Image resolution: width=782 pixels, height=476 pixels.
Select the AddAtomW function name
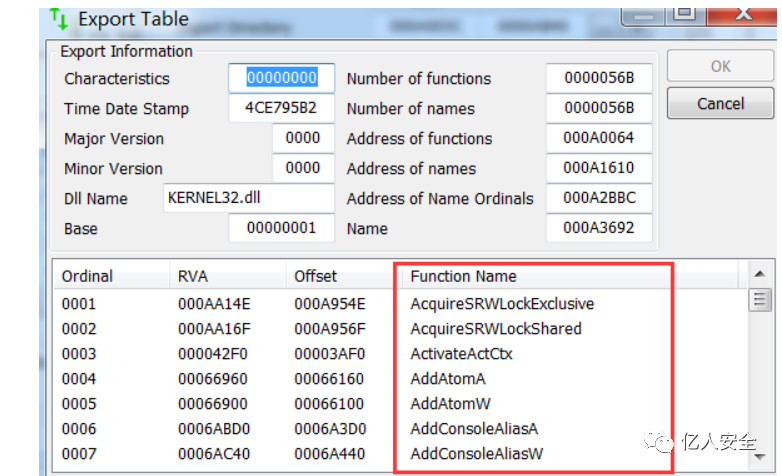(450, 404)
